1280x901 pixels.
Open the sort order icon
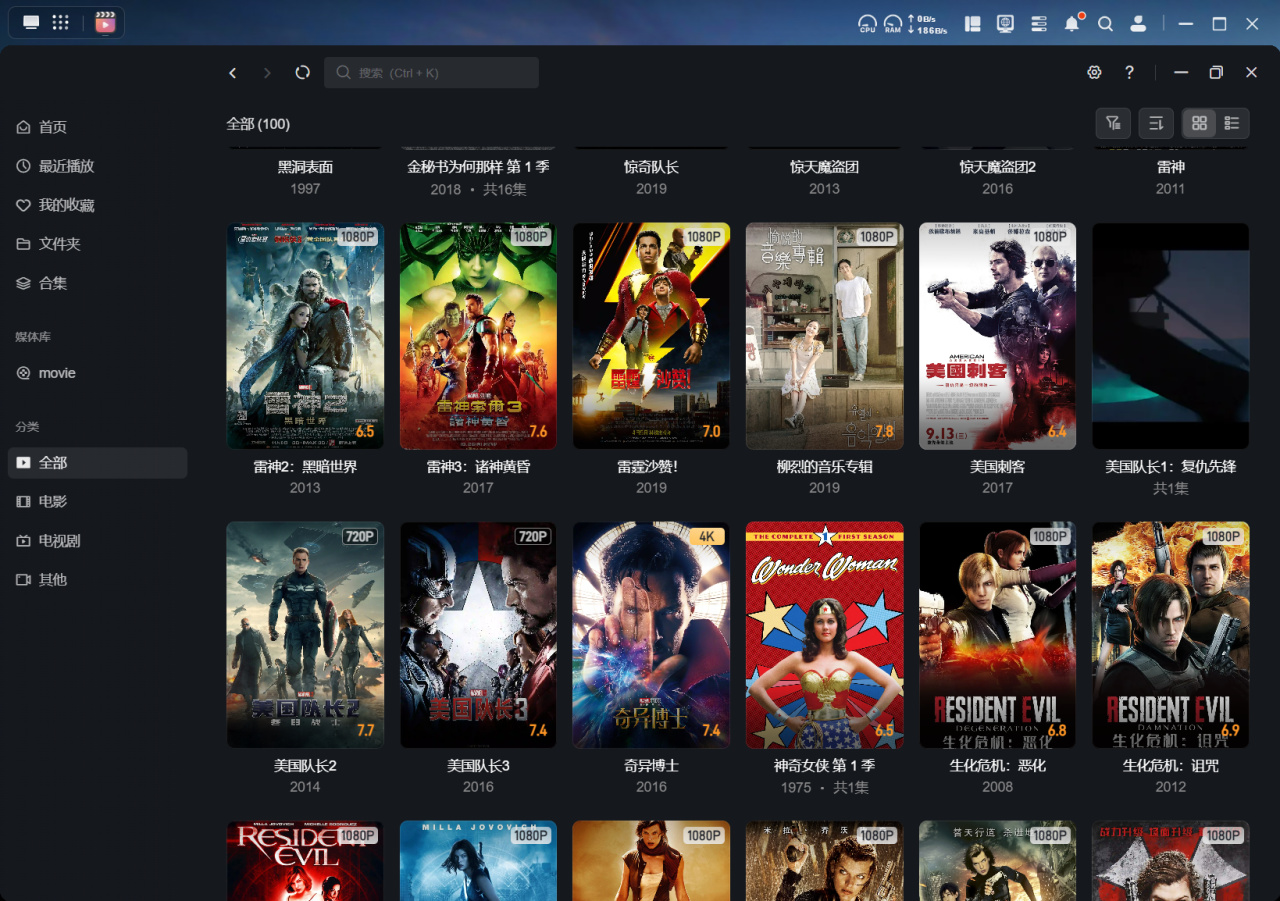tap(1156, 123)
